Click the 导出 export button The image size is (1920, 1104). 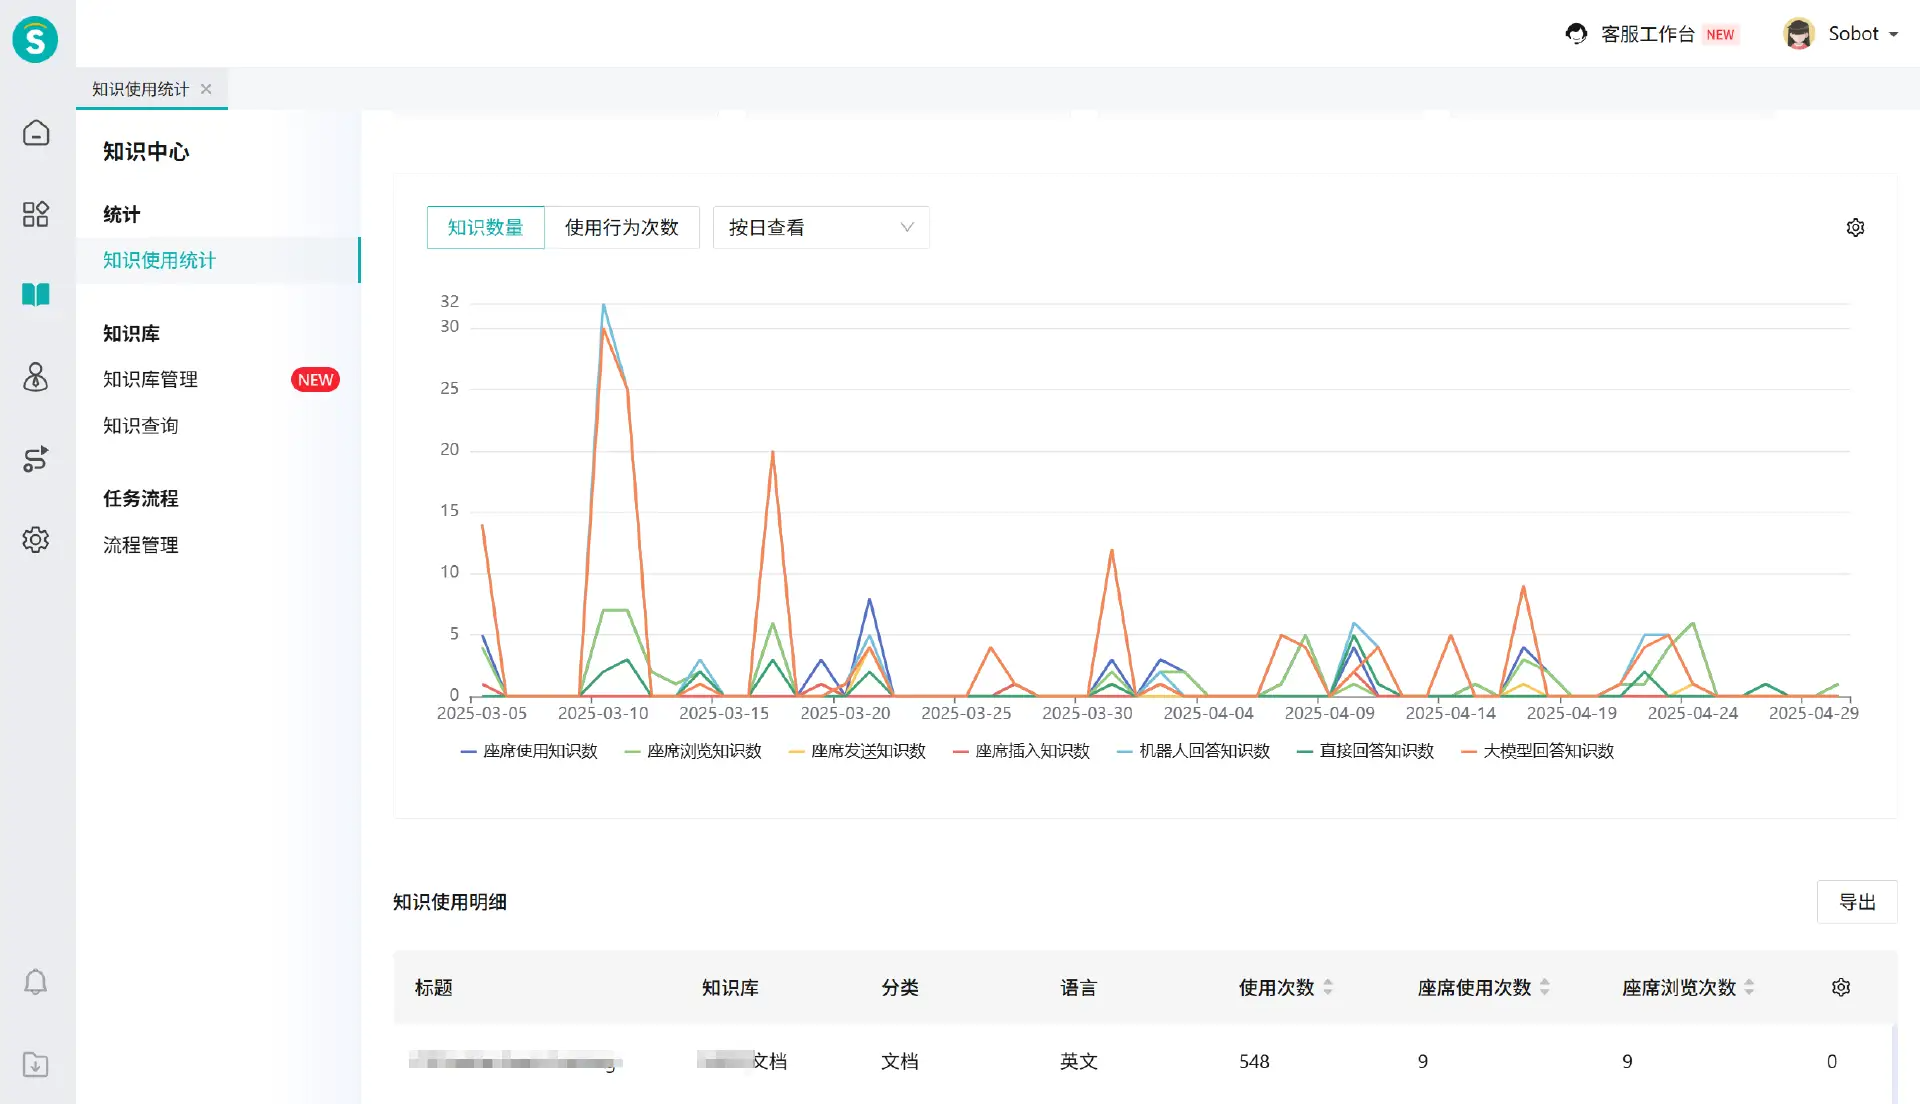coord(1857,902)
